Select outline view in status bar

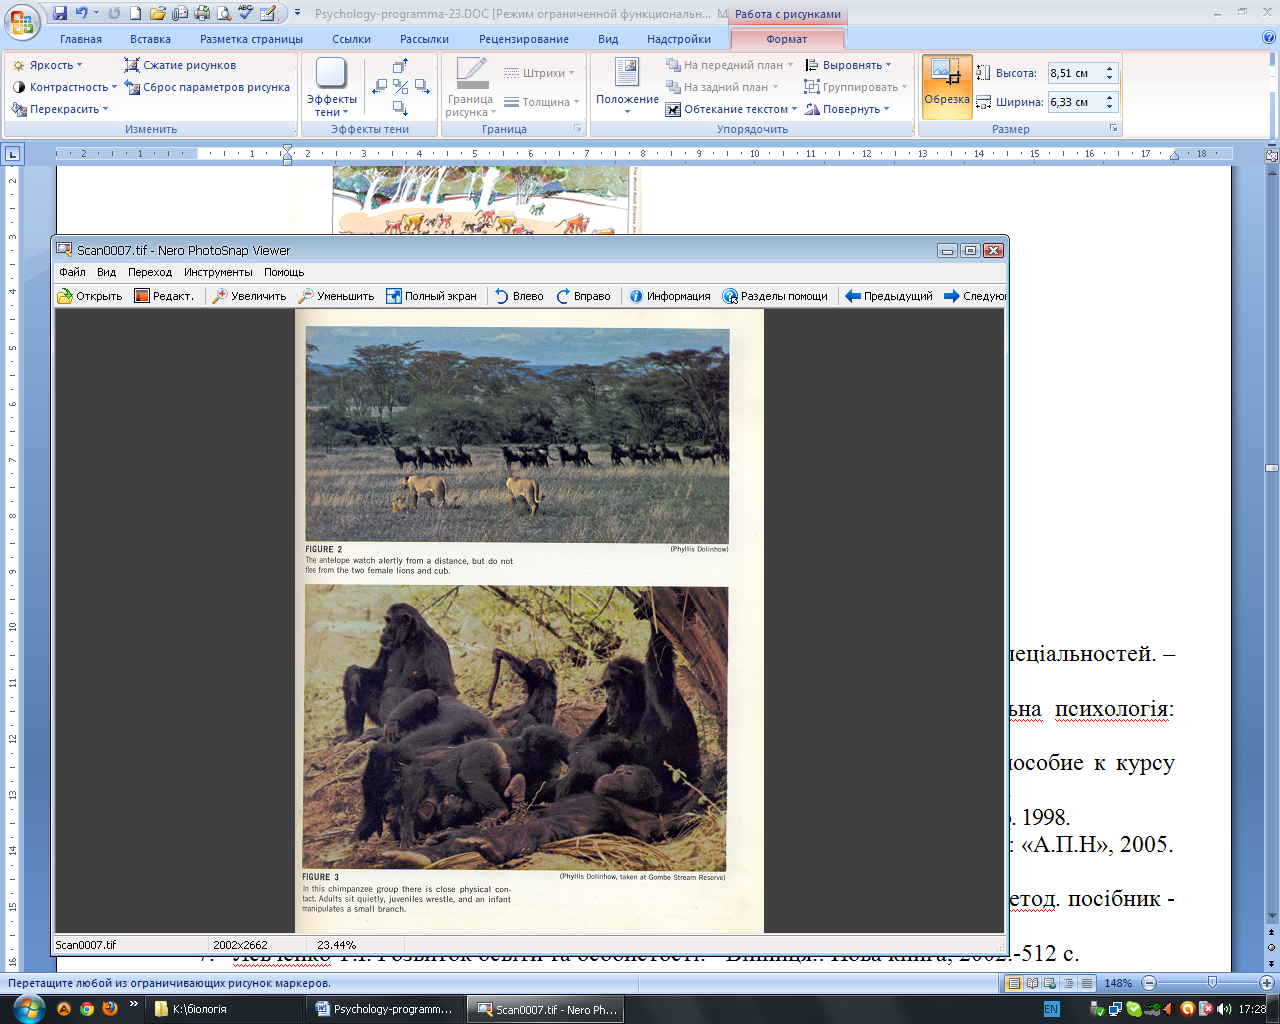click(x=1067, y=983)
